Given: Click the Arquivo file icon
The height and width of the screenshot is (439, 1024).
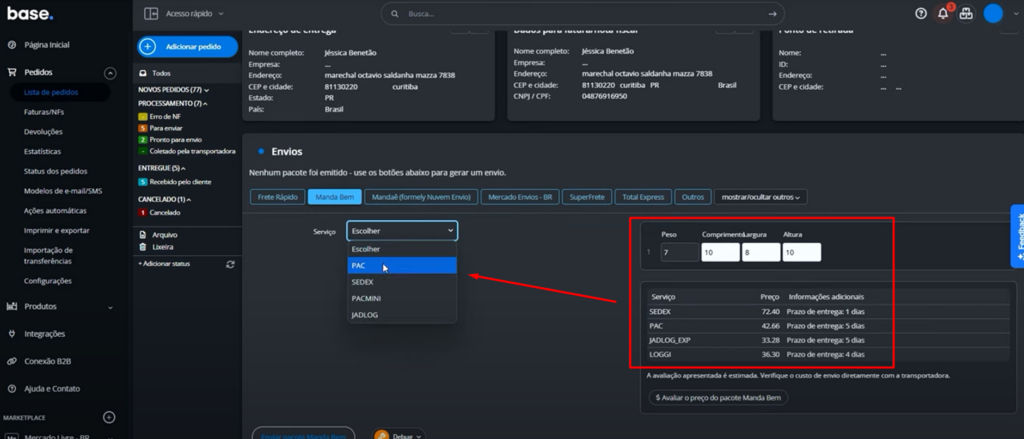Looking at the screenshot, I should click(x=143, y=235).
